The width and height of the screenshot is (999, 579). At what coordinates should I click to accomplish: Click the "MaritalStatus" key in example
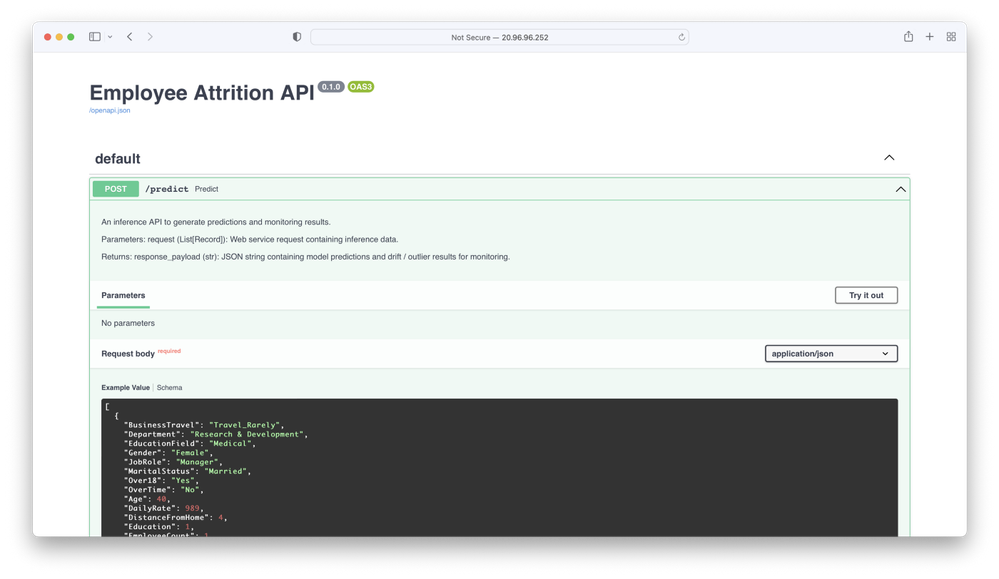pos(159,471)
